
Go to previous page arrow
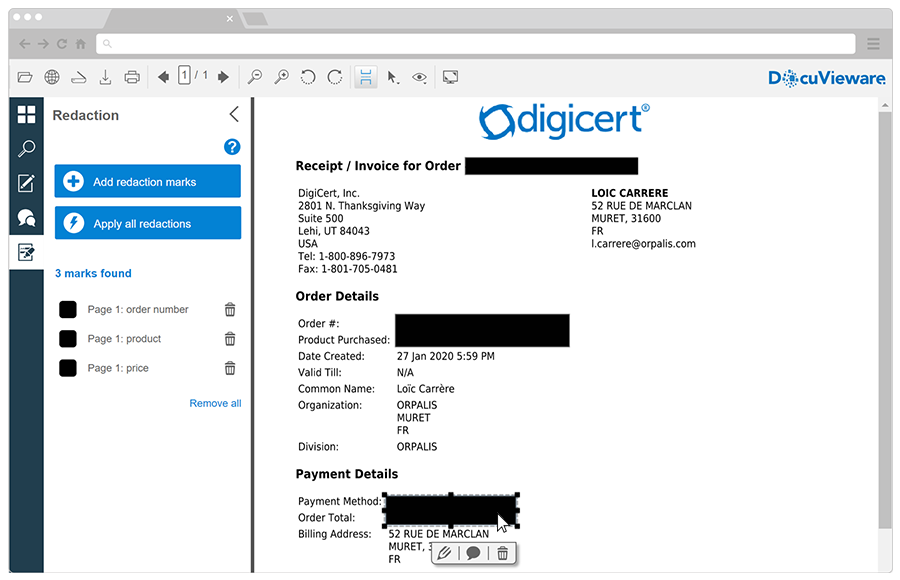pos(164,77)
